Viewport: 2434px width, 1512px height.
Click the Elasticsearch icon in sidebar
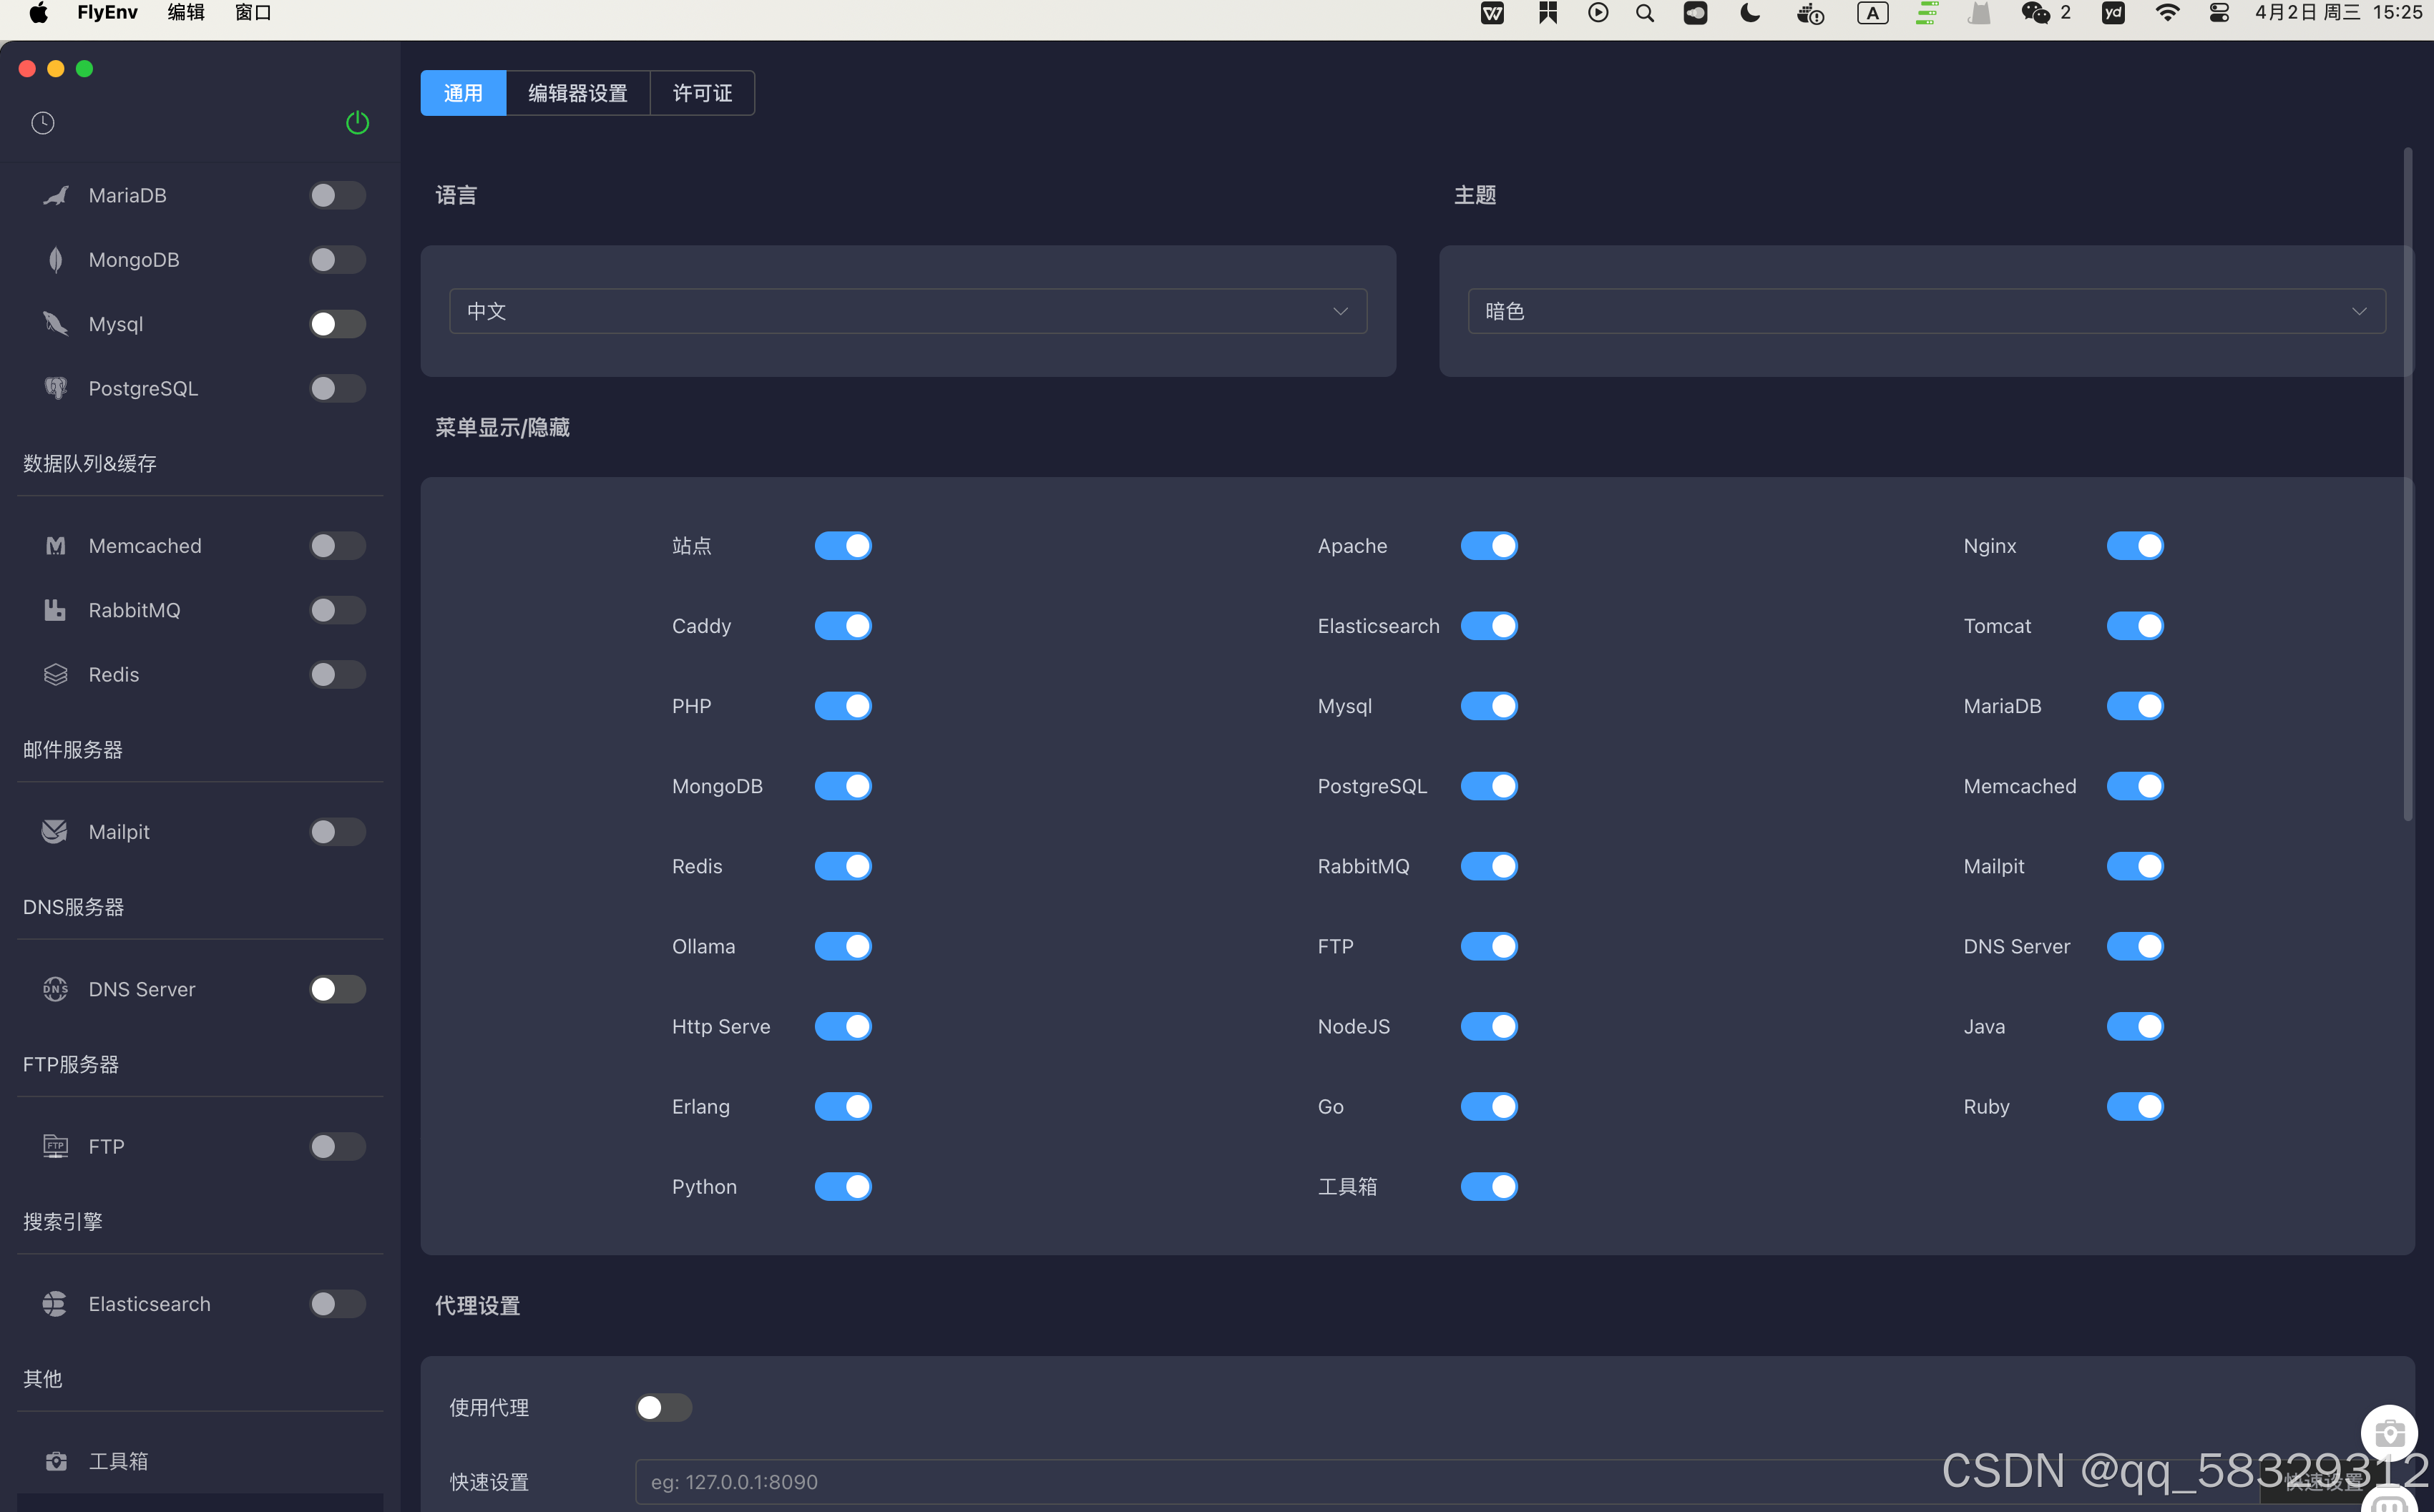(55, 1303)
